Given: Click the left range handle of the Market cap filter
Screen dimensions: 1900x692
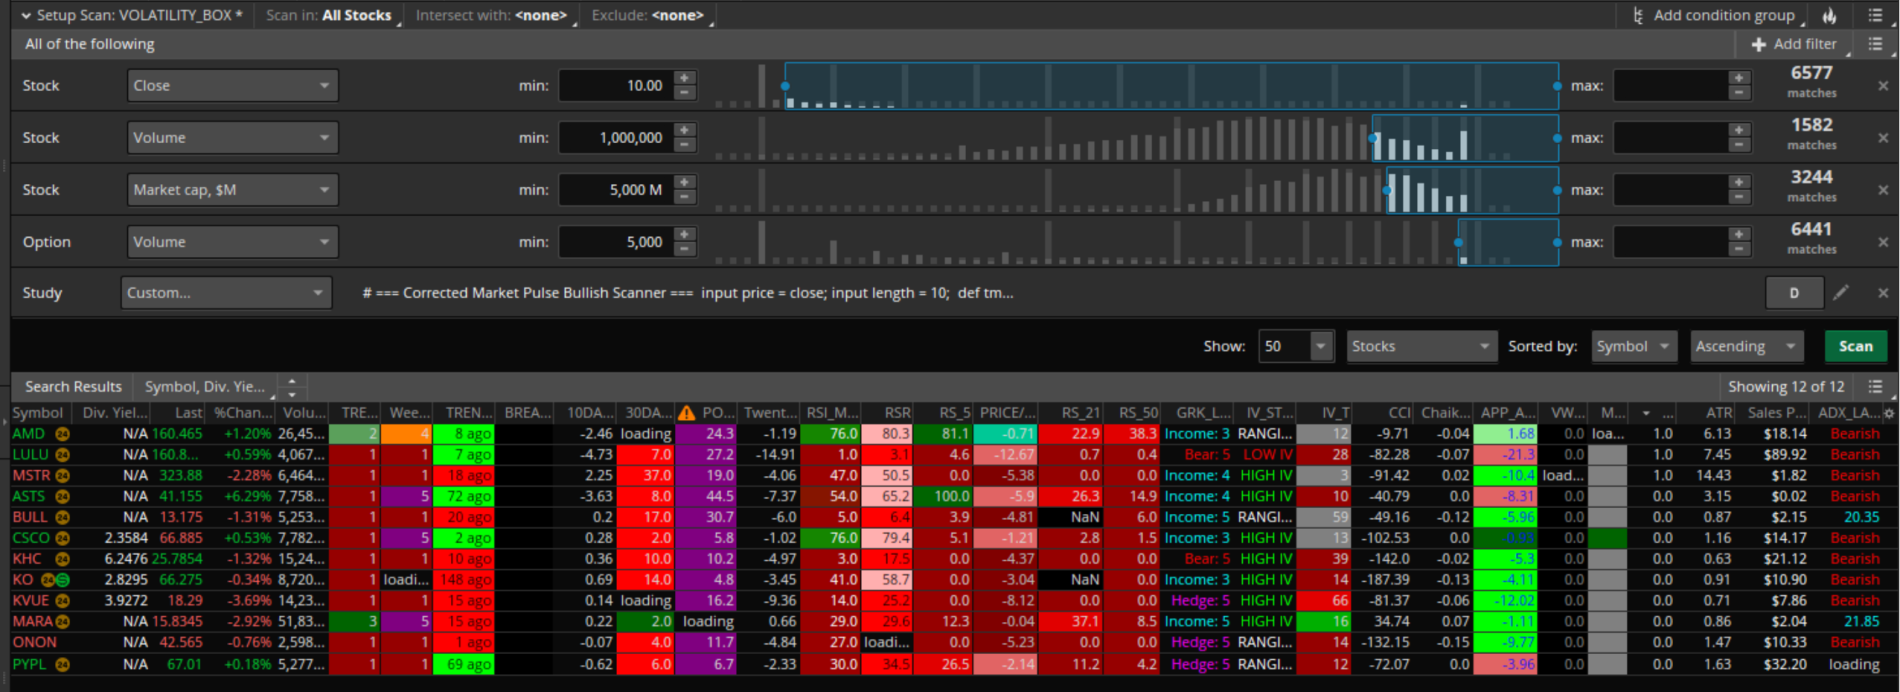Looking at the screenshot, I should click(x=1387, y=190).
